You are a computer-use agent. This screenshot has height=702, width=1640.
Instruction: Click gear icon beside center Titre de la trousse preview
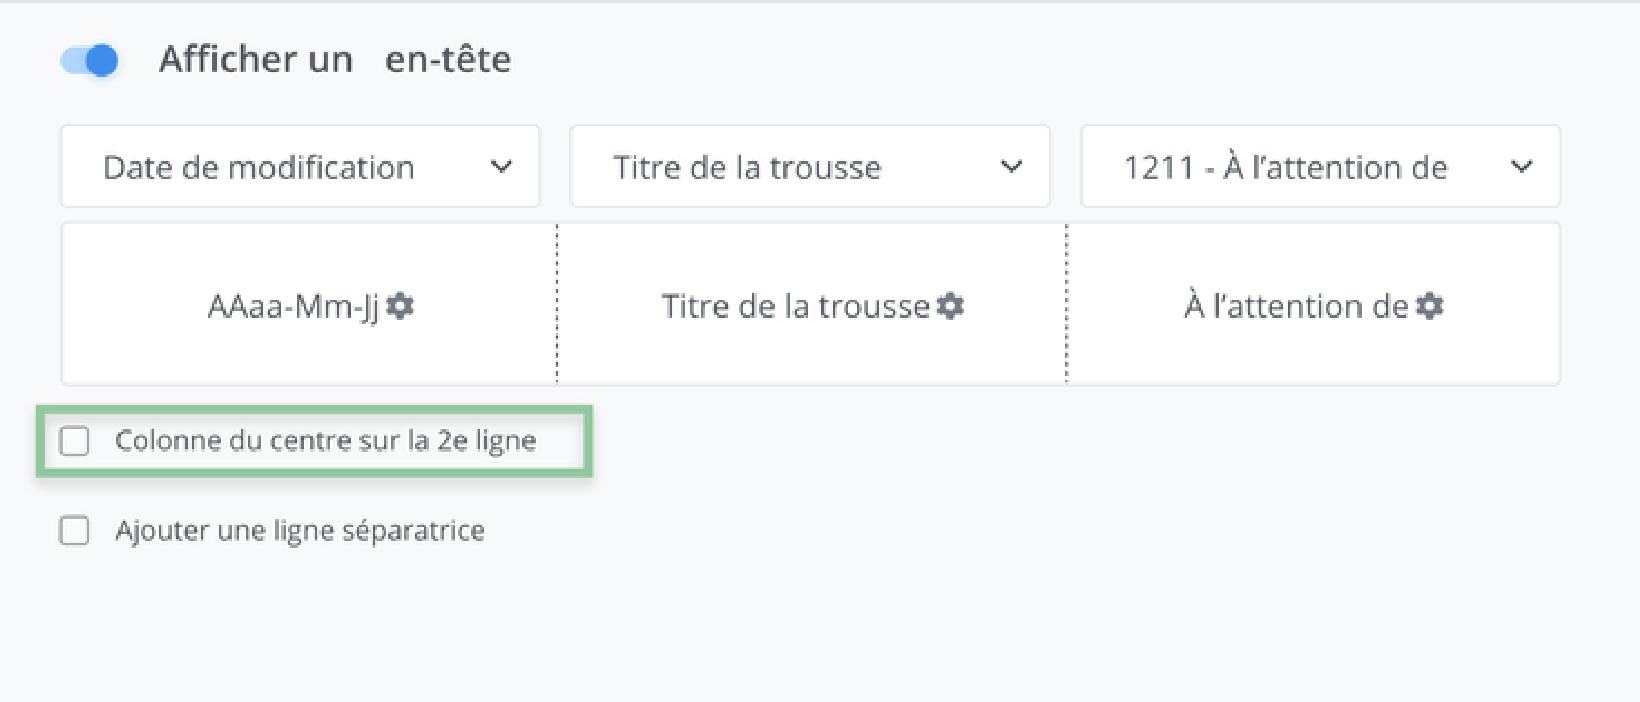pyautogui.click(x=950, y=306)
